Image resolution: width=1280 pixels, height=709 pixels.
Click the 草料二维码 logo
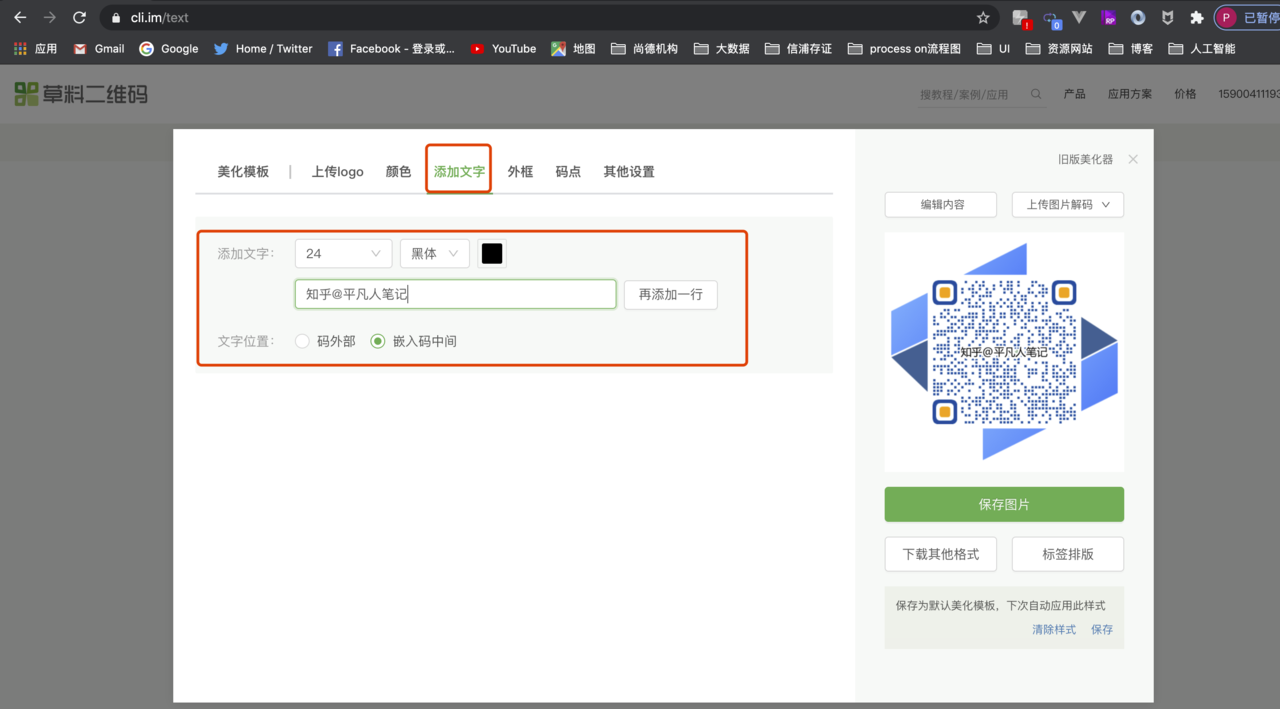(x=82, y=94)
